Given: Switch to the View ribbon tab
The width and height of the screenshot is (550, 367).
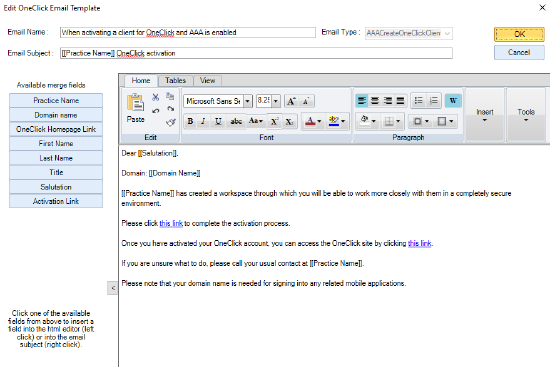Looking at the screenshot, I should [x=207, y=80].
